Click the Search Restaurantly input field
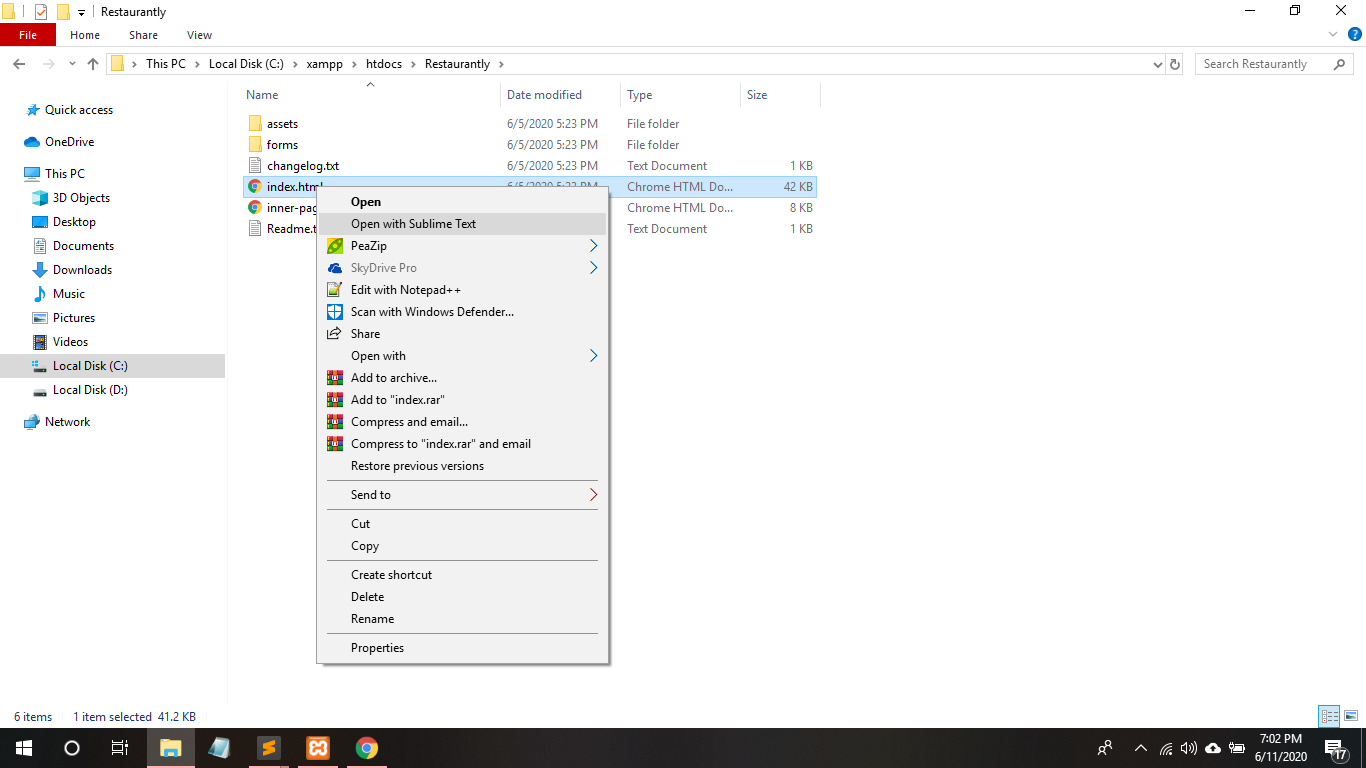This screenshot has height=768, width=1366. click(1263, 64)
